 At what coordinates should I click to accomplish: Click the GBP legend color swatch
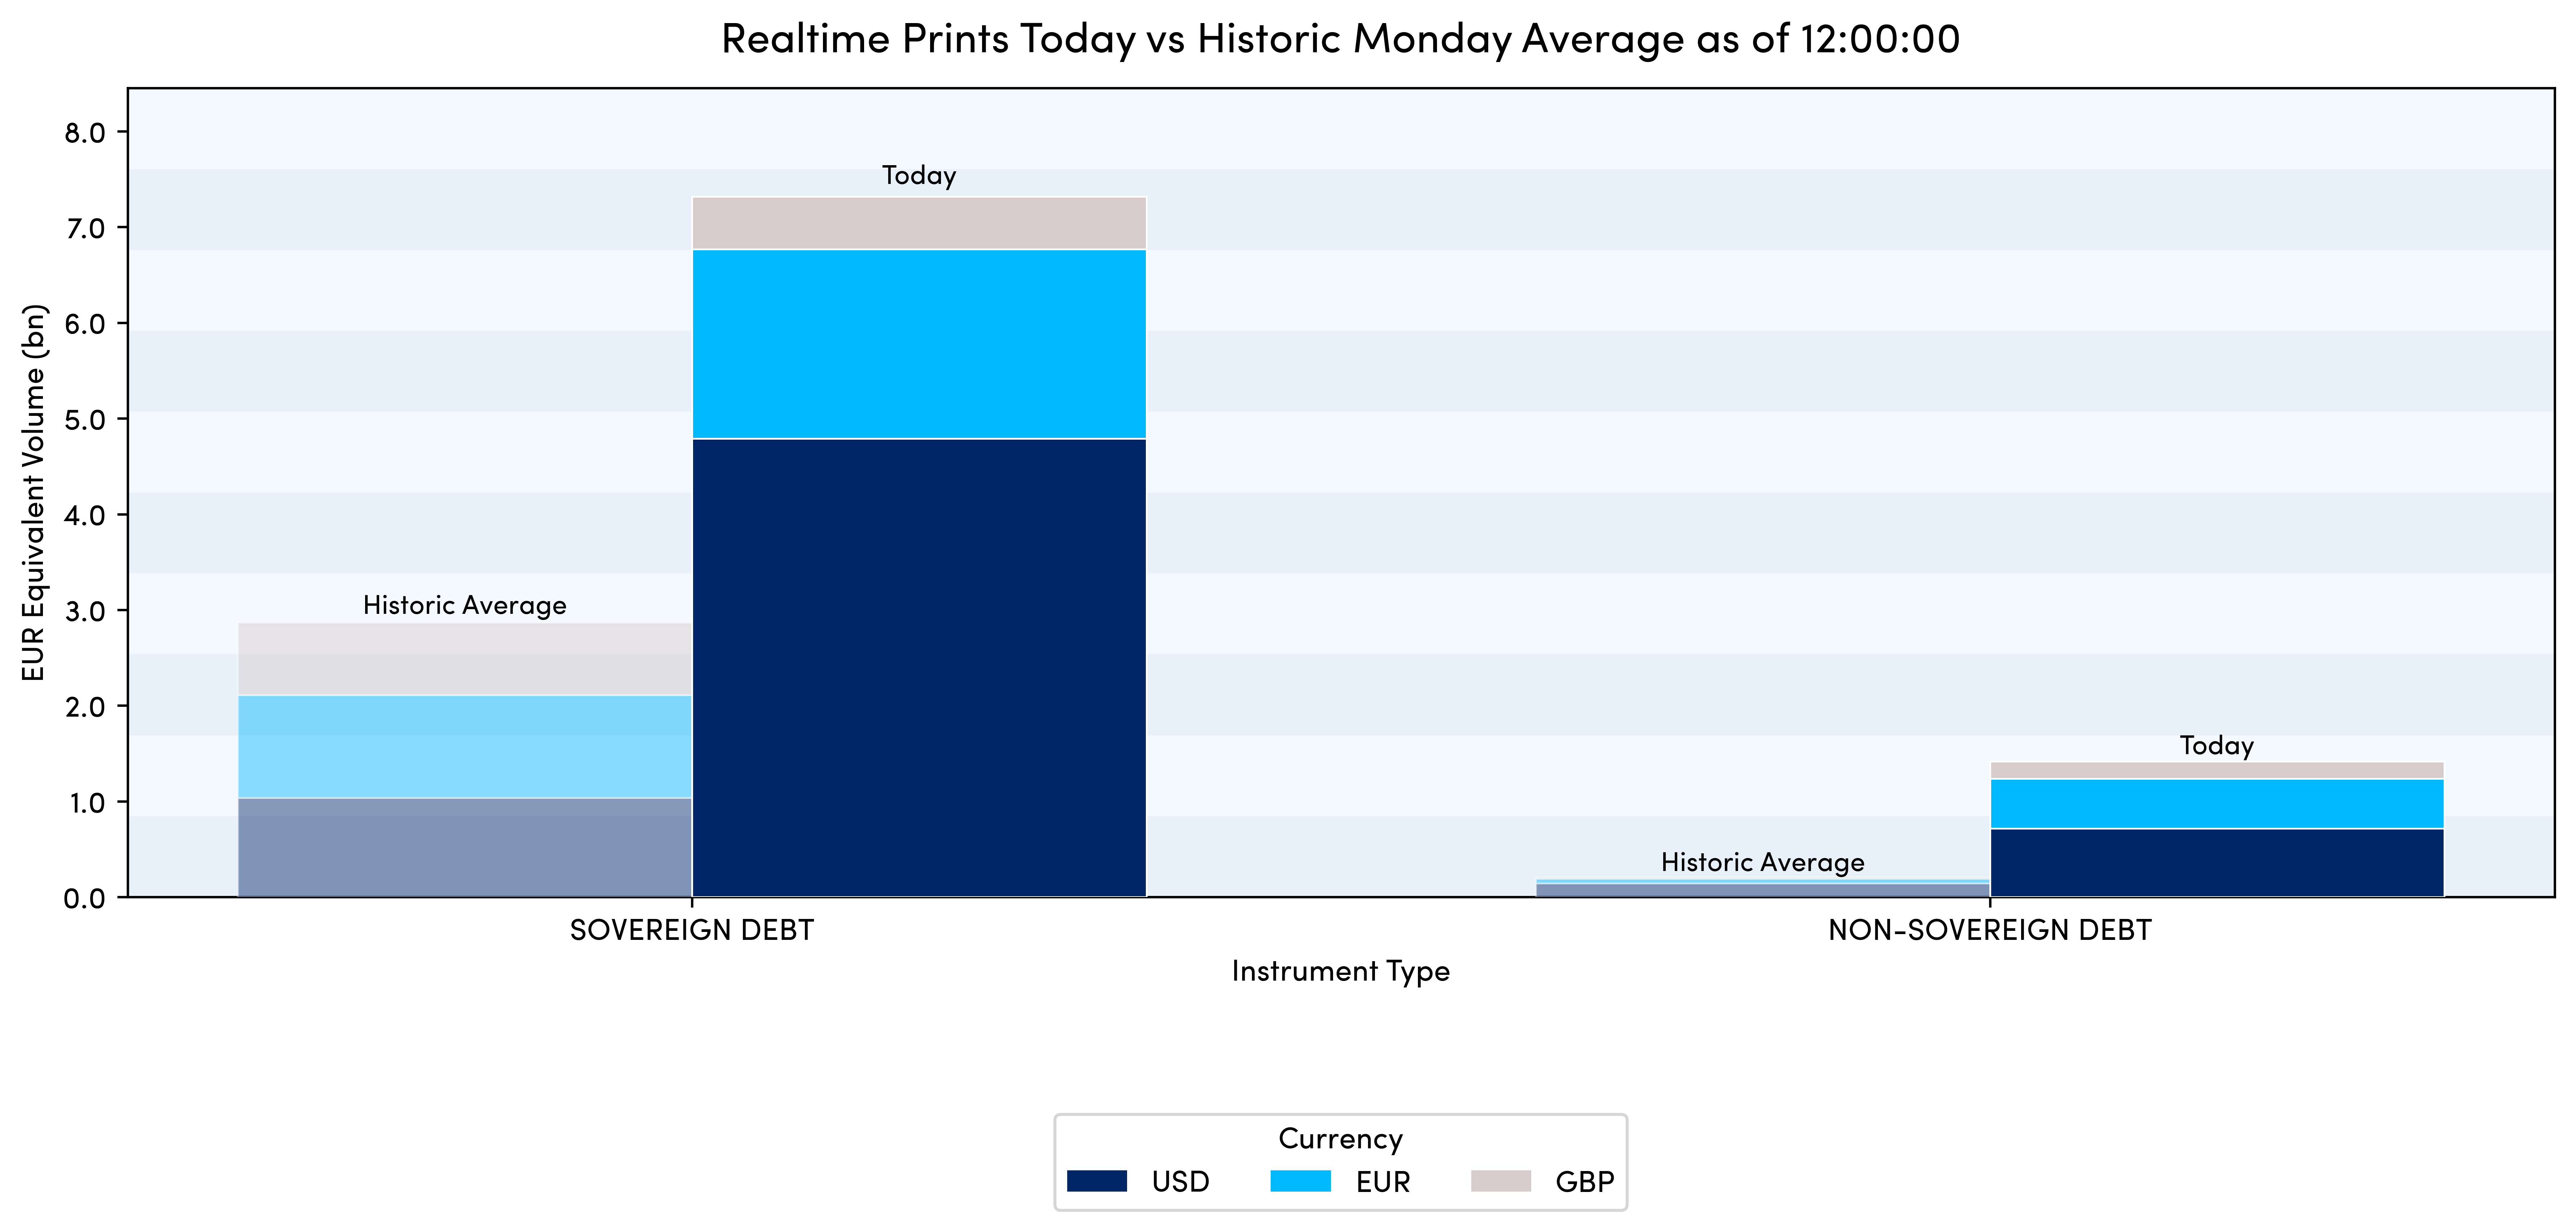[1500, 1181]
